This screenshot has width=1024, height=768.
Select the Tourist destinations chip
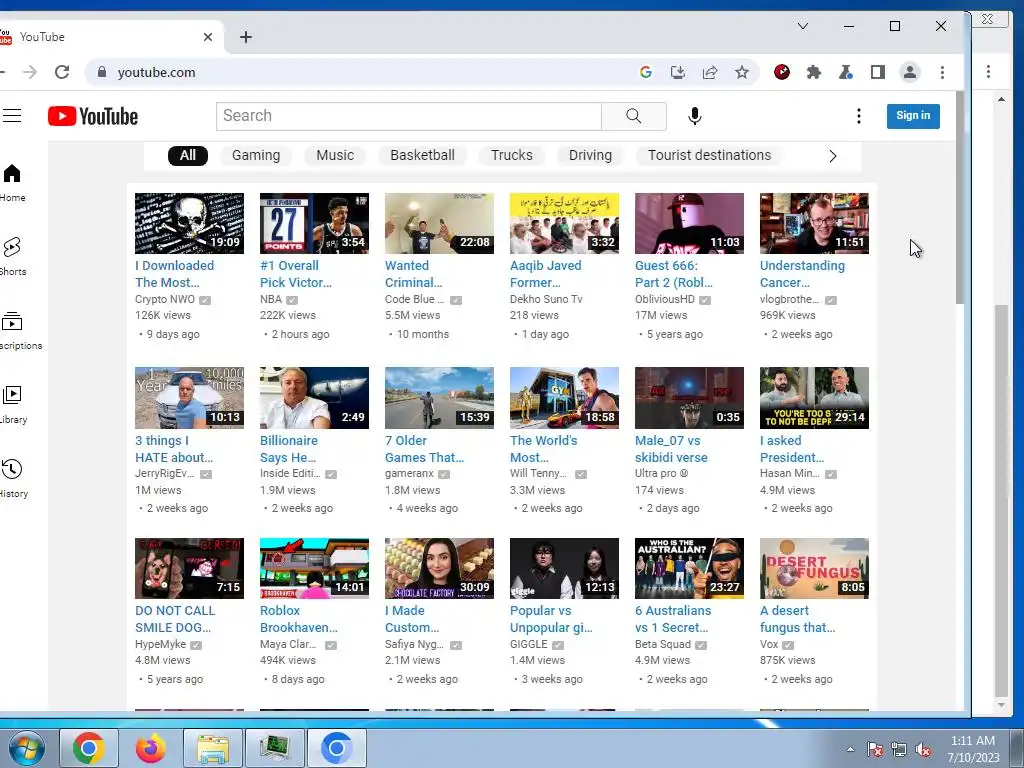click(709, 155)
